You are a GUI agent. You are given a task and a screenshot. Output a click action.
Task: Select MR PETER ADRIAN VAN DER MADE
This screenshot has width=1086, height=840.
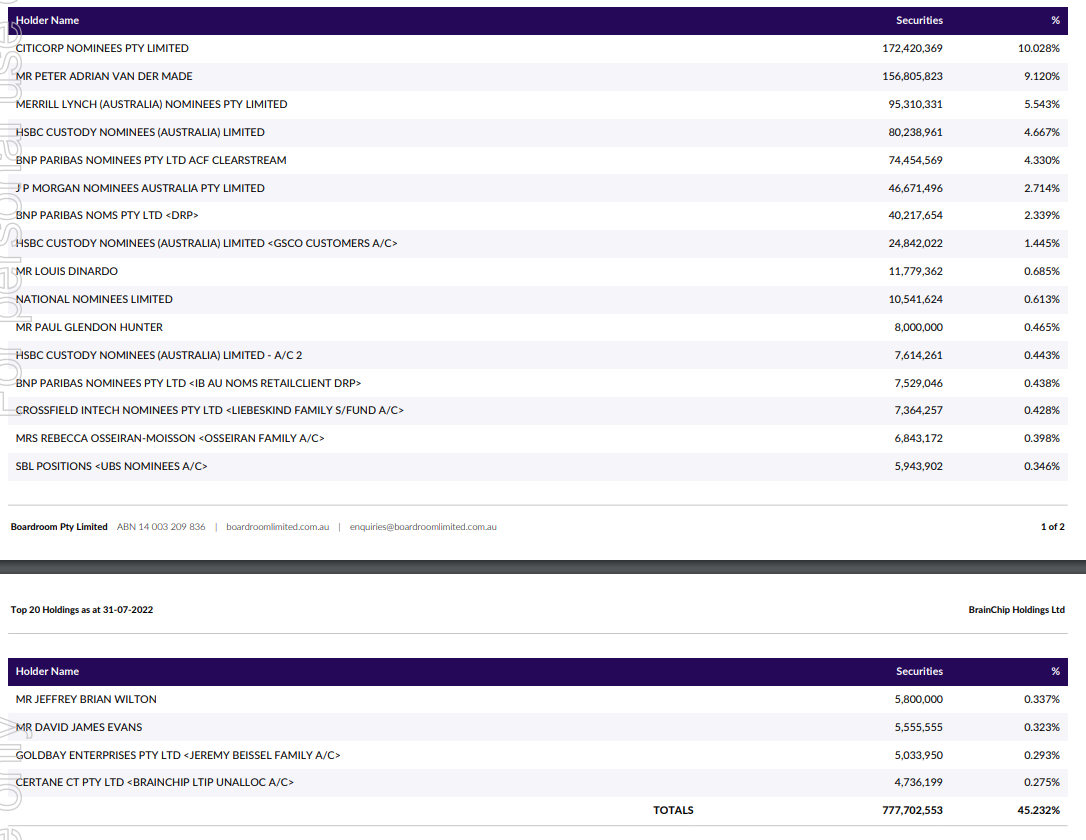(104, 76)
